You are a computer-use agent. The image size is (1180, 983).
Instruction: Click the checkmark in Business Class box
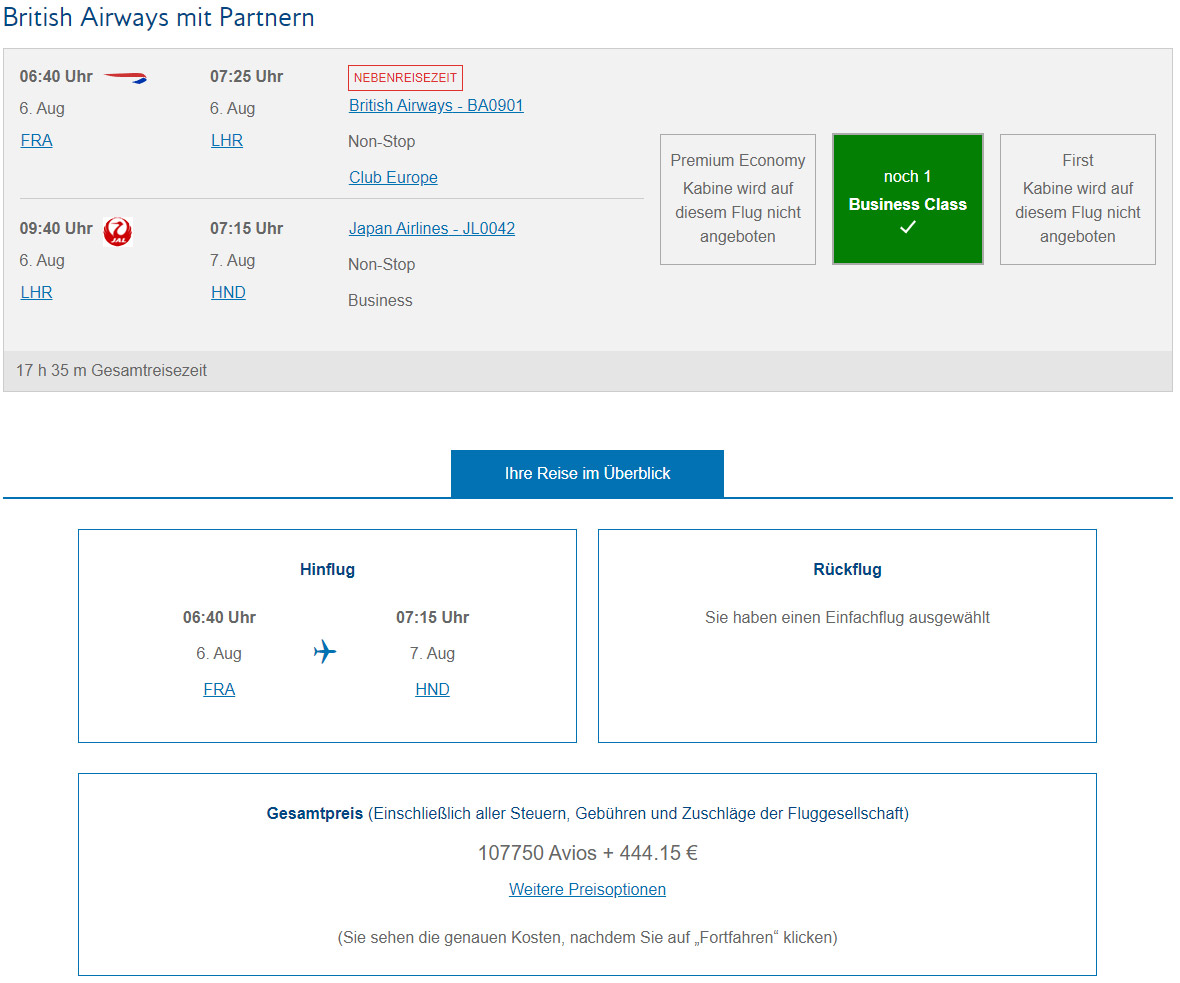tap(908, 227)
